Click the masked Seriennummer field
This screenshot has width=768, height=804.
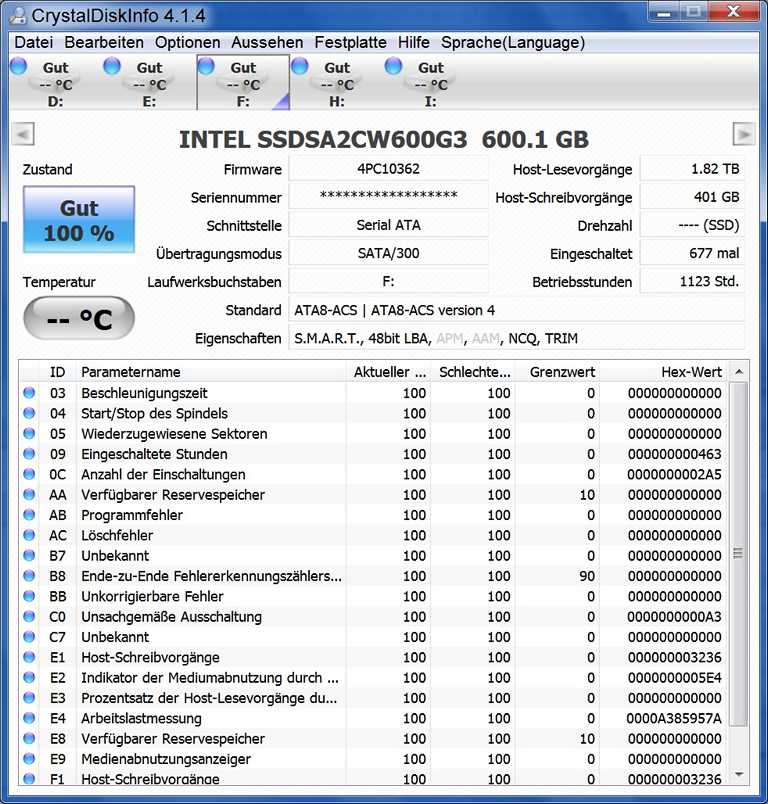coord(389,197)
